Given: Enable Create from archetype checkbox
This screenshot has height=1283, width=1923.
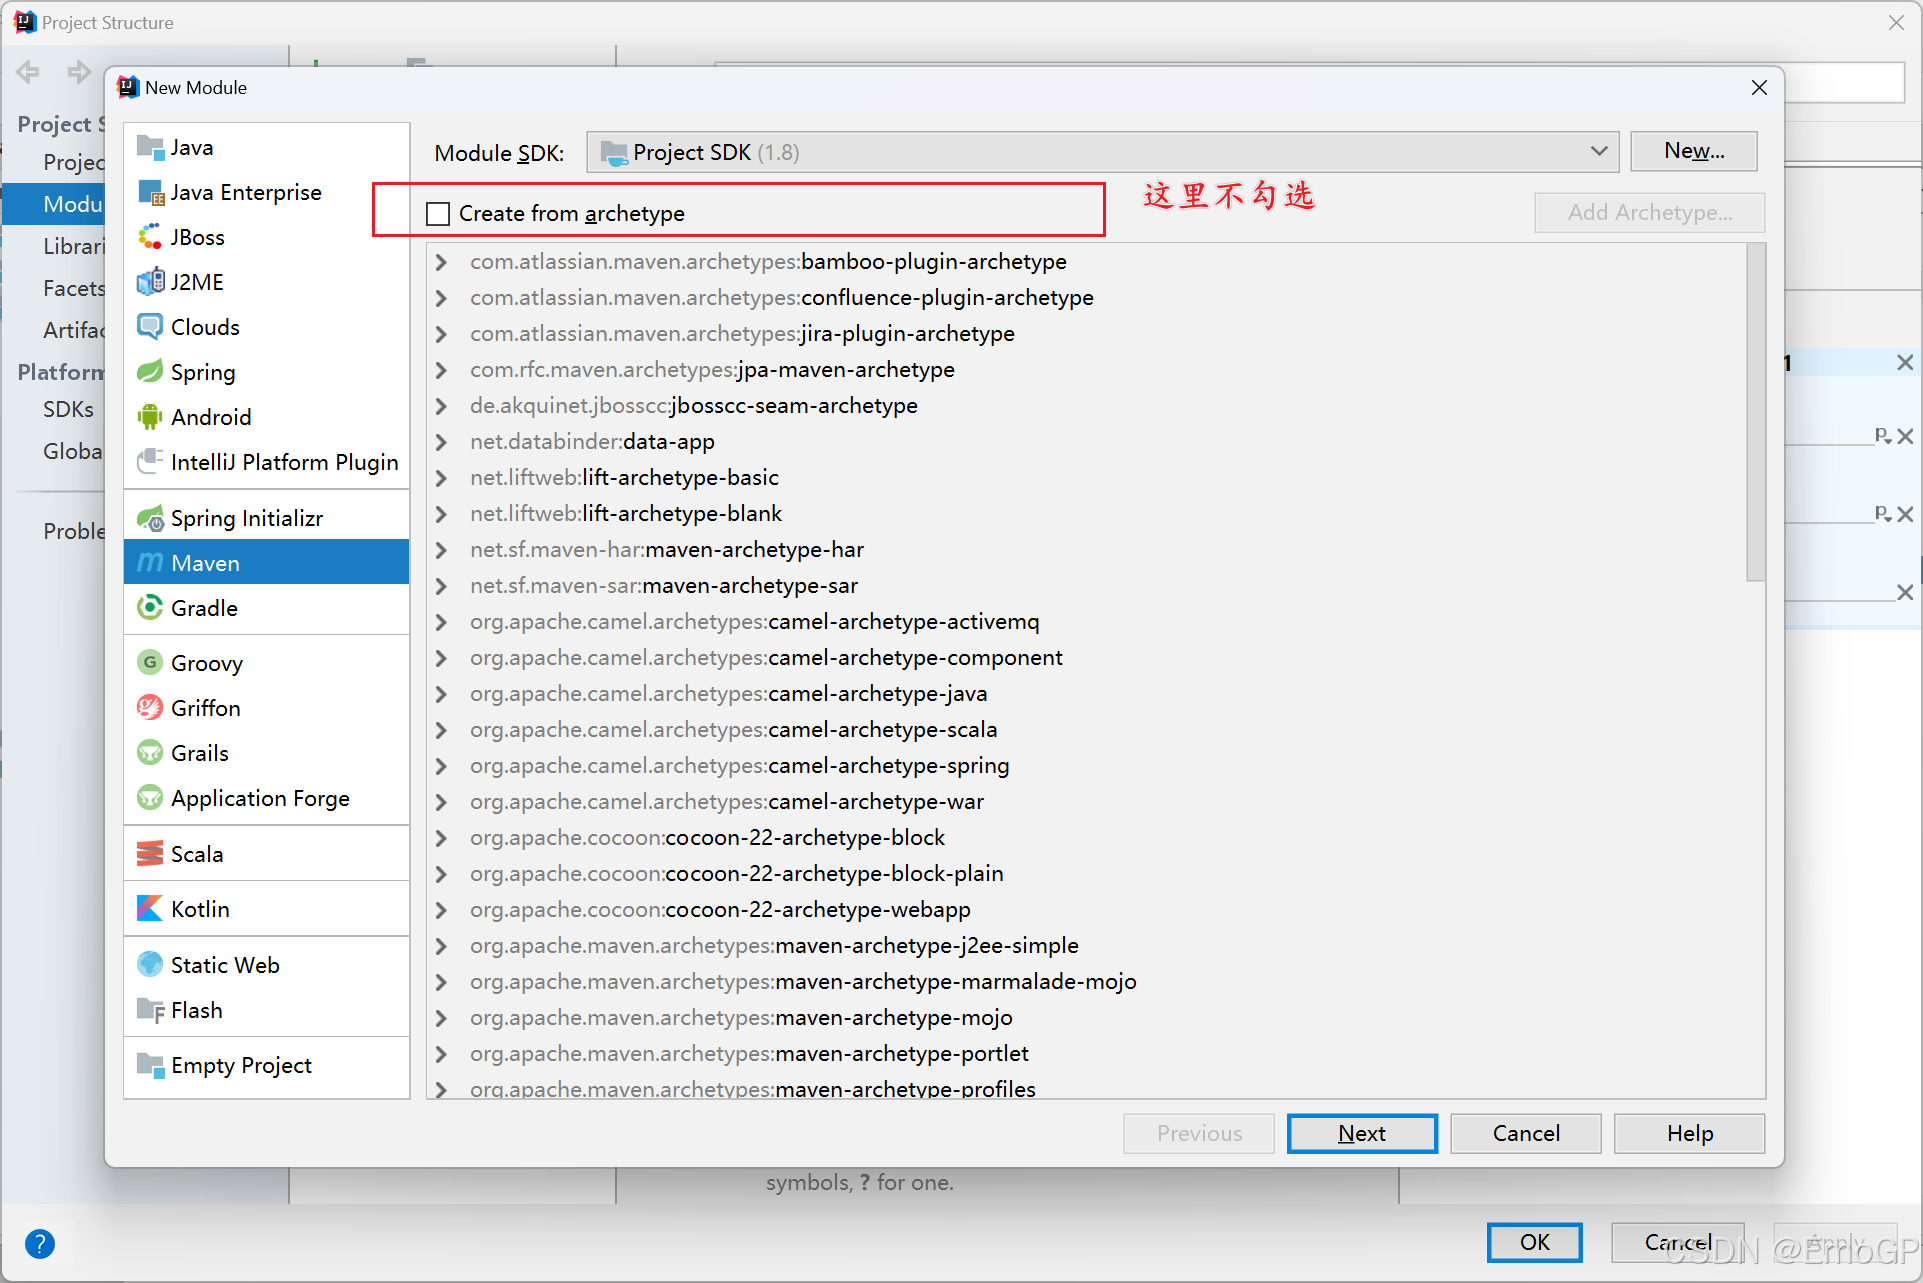Looking at the screenshot, I should pyautogui.click(x=438, y=214).
